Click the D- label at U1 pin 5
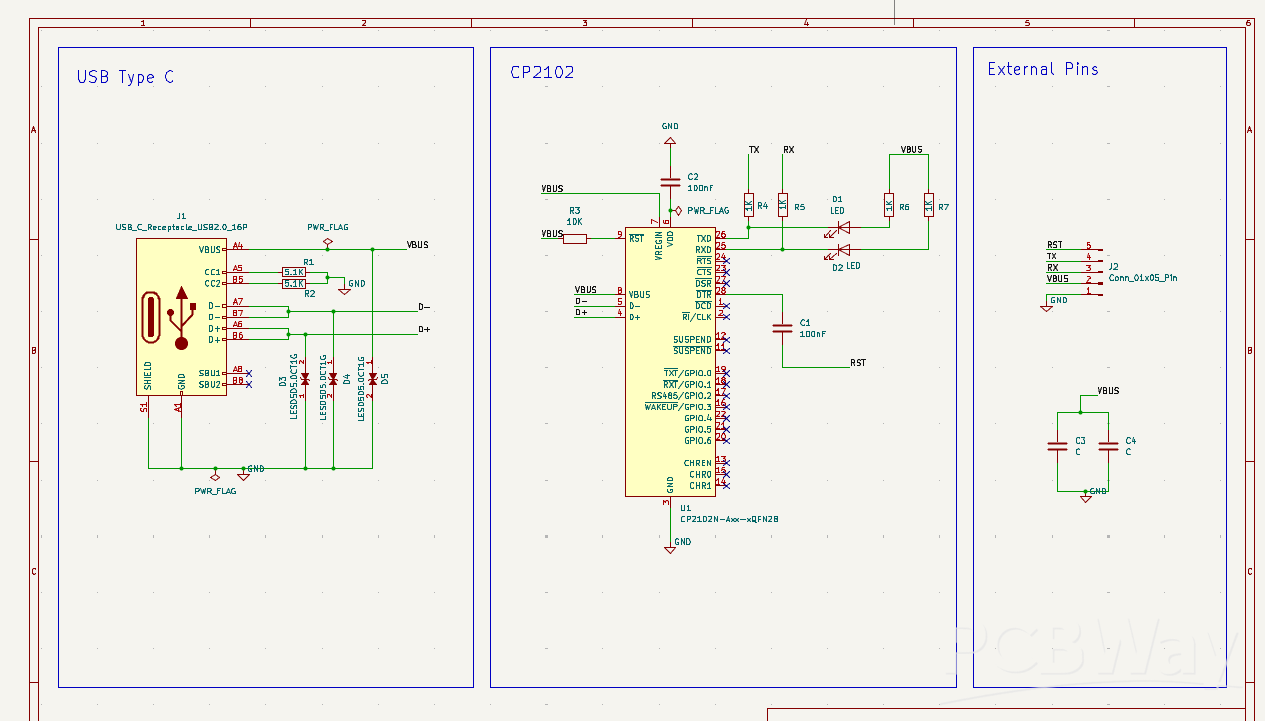 (581, 301)
